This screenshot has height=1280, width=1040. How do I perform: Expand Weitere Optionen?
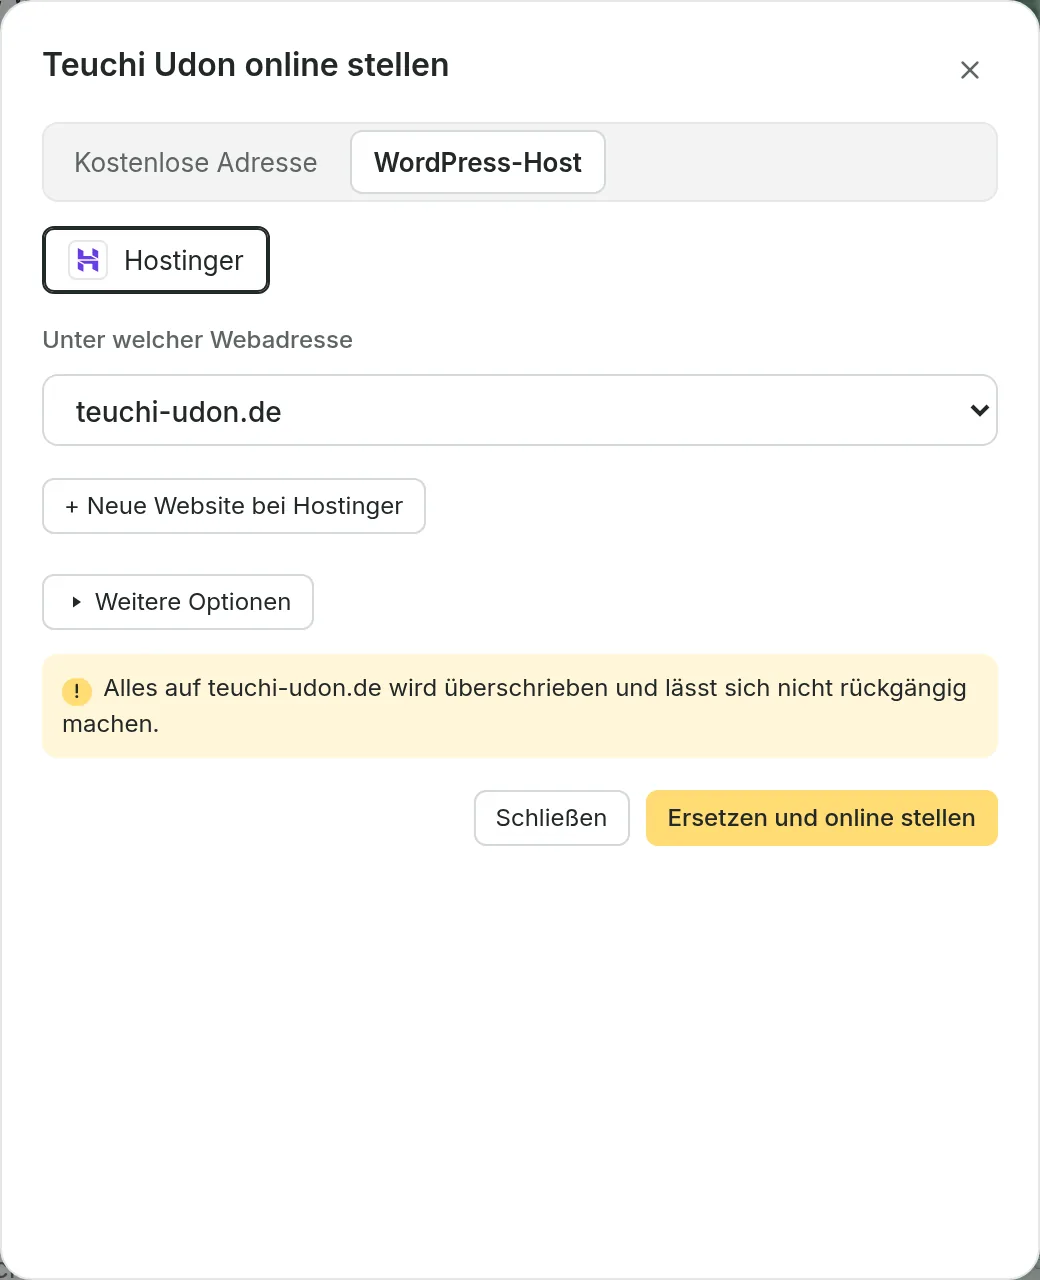pyautogui.click(x=178, y=602)
